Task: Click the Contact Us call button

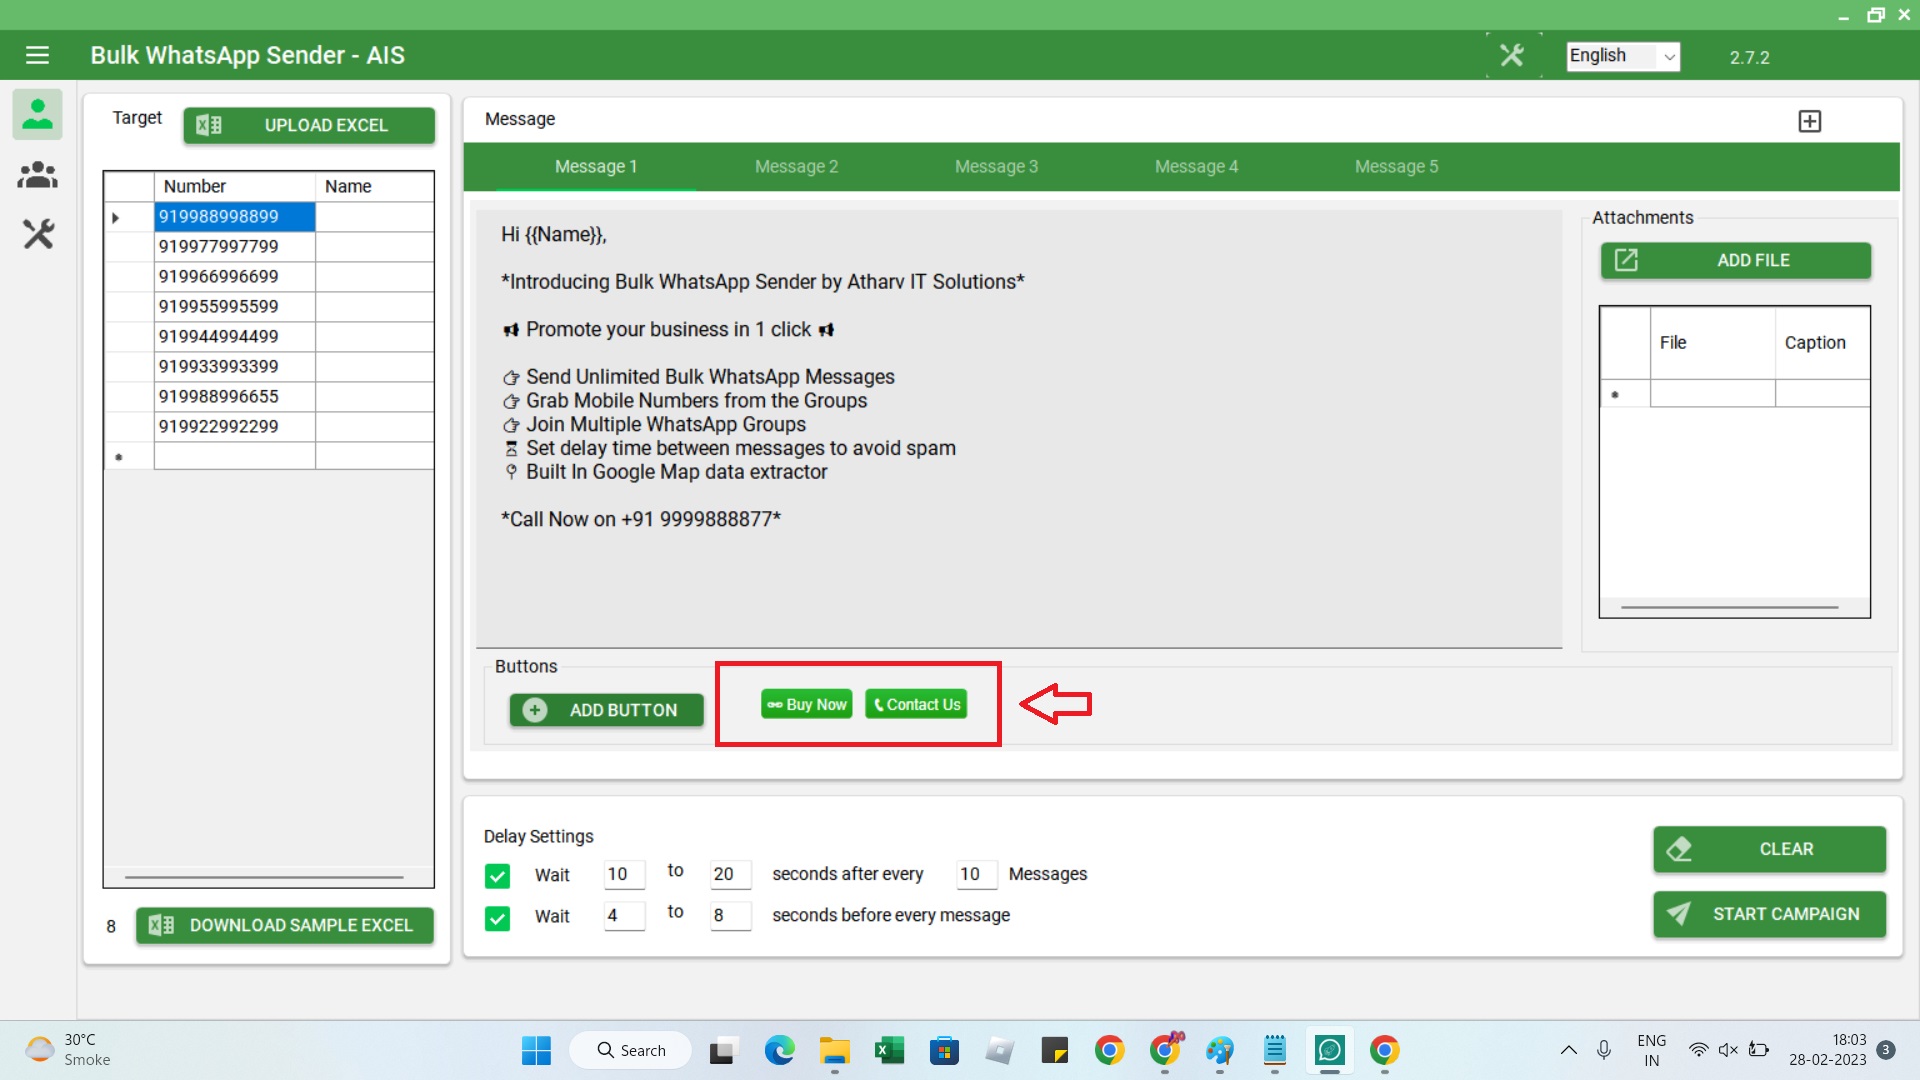Action: tap(916, 704)
